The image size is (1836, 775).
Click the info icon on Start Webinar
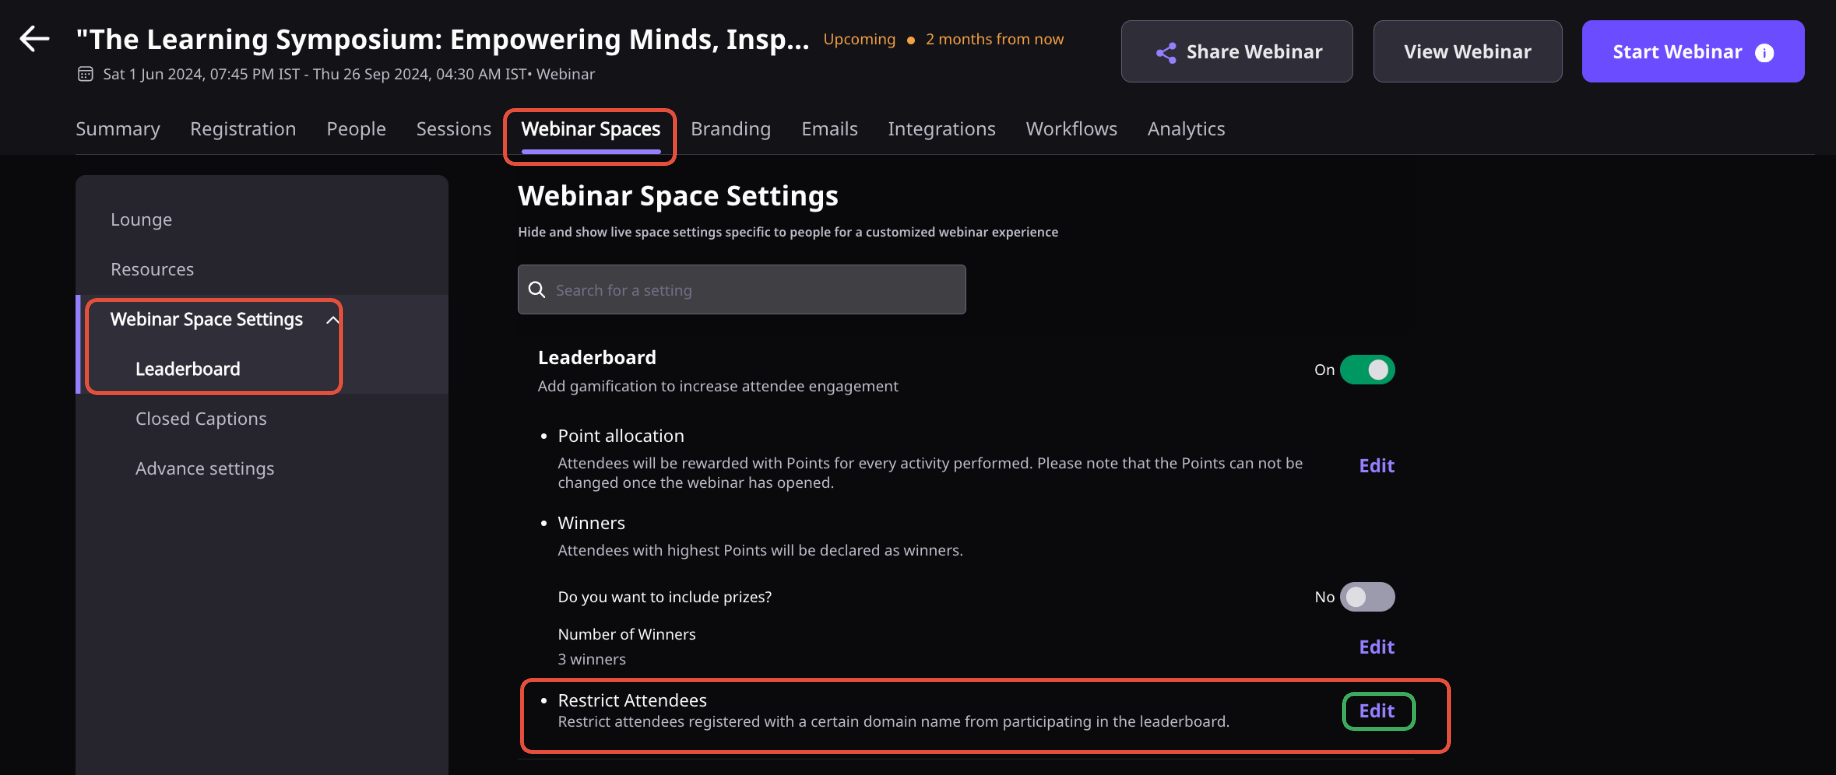[1765, 53]
